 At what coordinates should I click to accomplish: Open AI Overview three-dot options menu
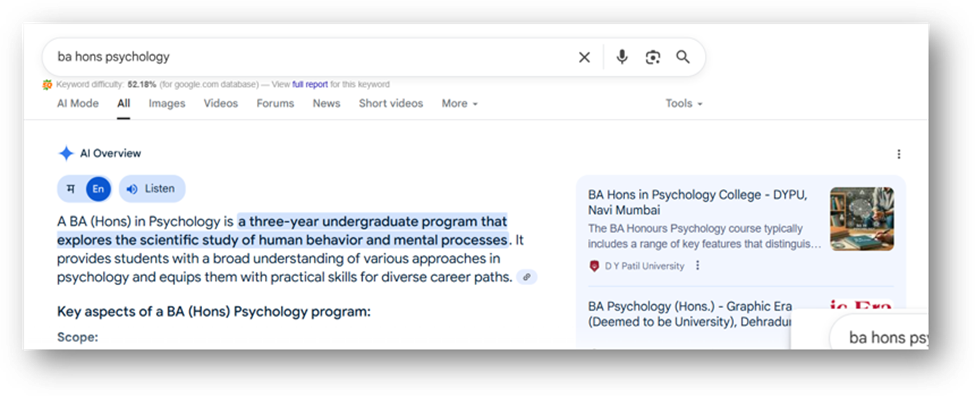[899, 154]
